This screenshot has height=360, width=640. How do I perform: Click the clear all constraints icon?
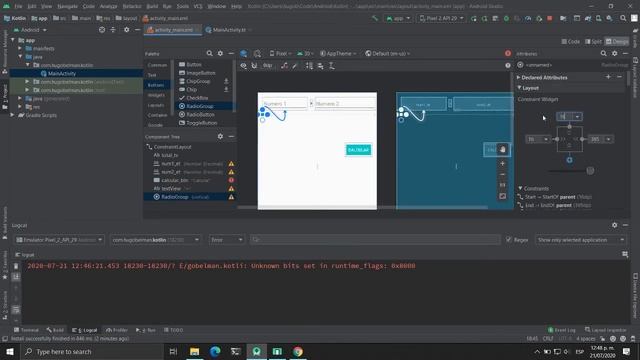point(284,66)
